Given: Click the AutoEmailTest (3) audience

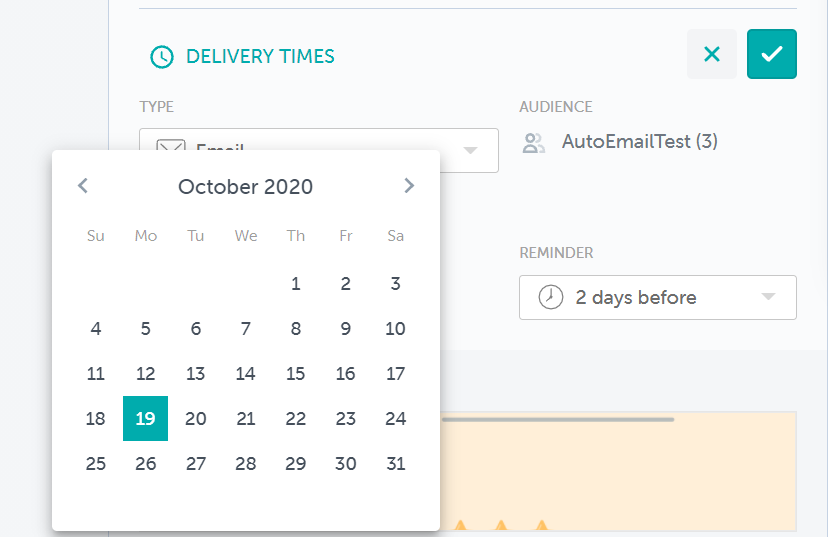Looking at the screenshot, I should (x=640, y=142).
